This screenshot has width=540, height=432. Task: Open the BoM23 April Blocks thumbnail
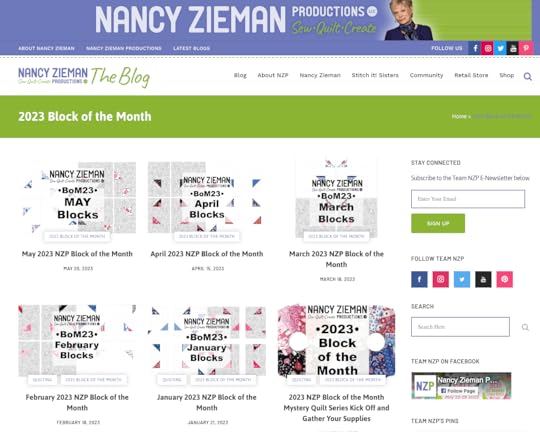coord(207,197)
